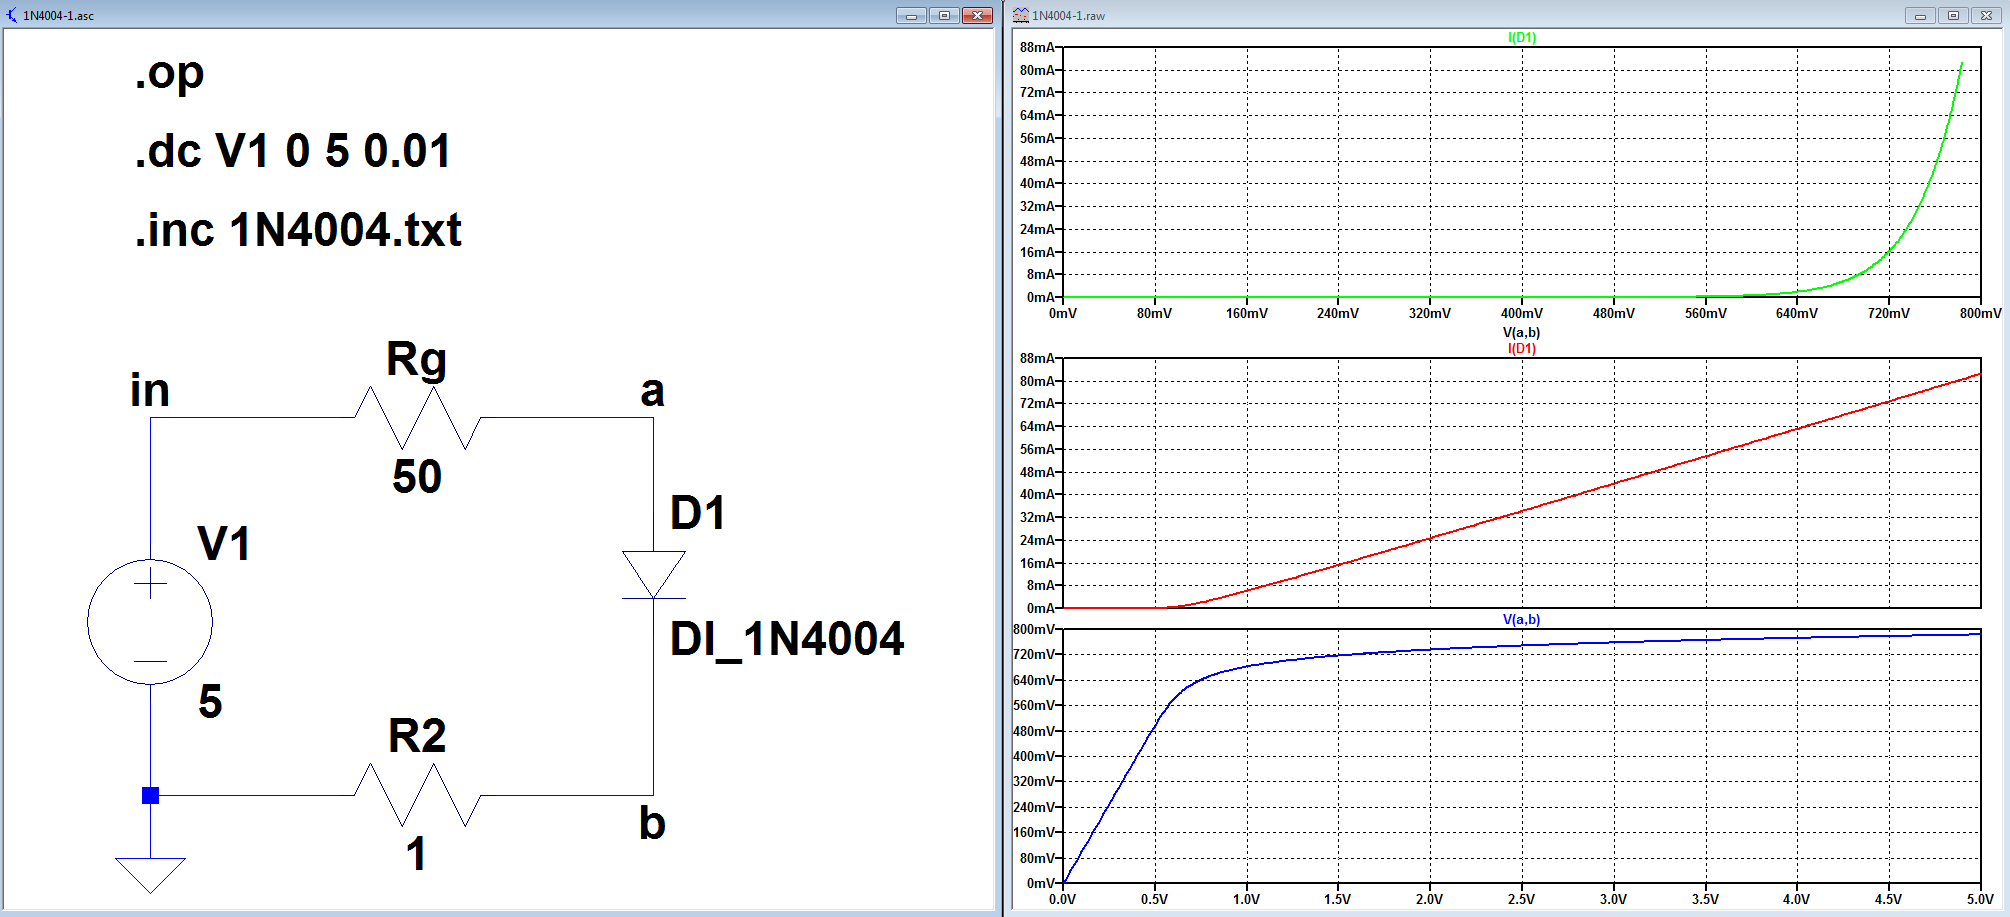The image size is (2010, 917).
Task: Click the .inc 1N4004.txt directive text
Action: tap(298, 230)
